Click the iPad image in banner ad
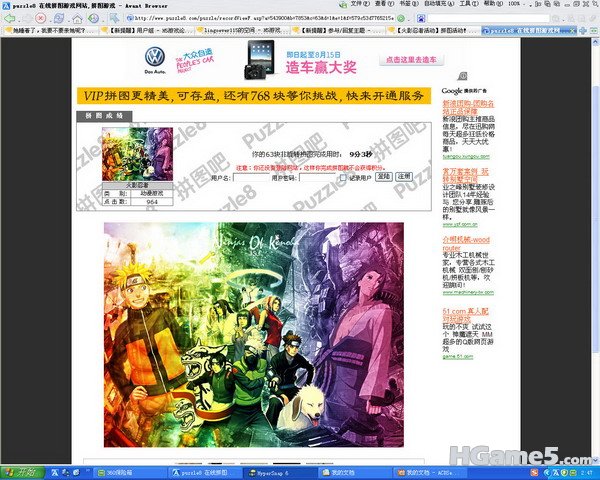The height and width of the screenshot is (480, 600). 259,59
